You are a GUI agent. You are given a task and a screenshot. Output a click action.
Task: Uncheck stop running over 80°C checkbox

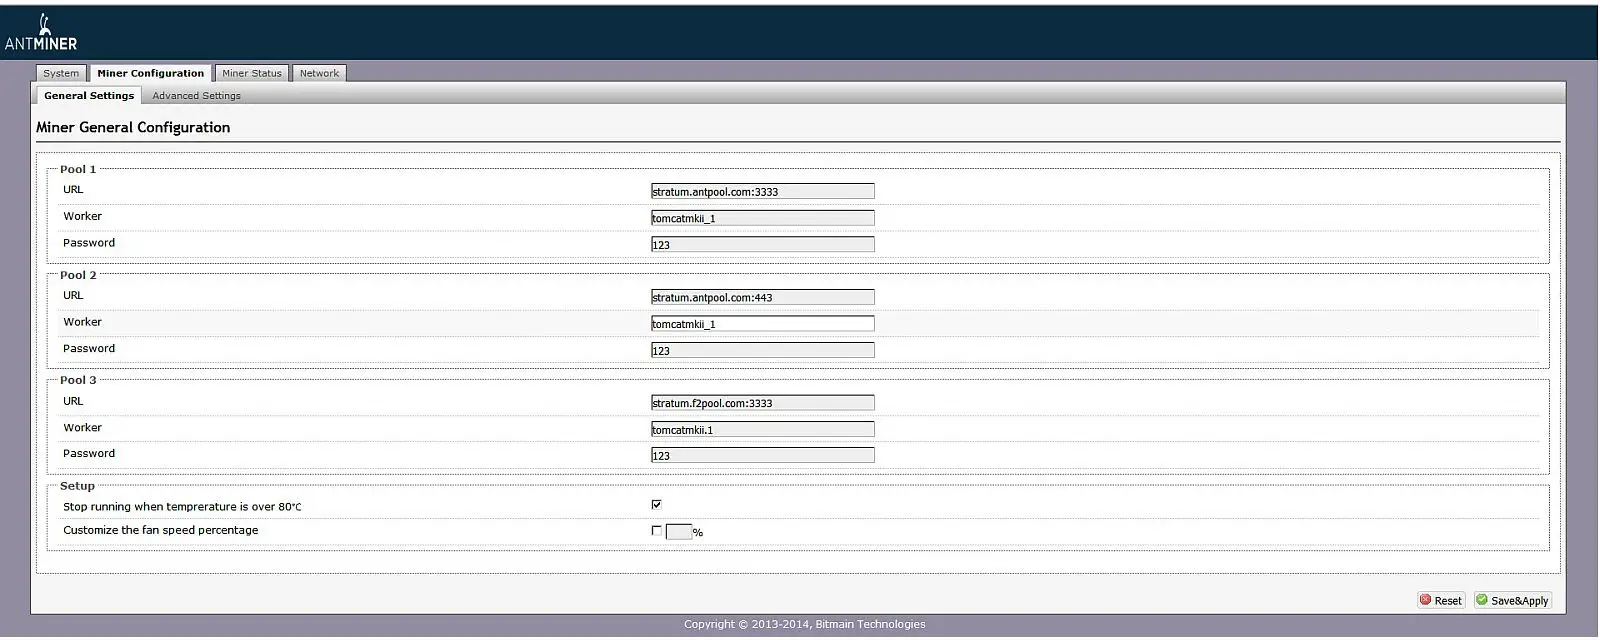[656, 505]
